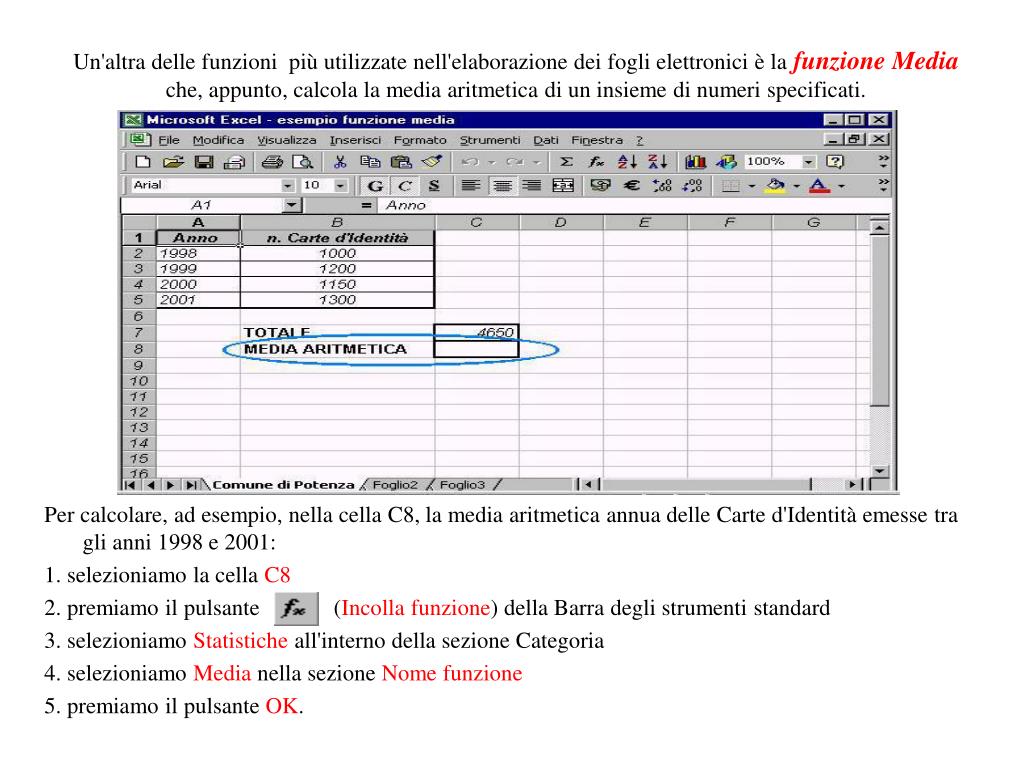The image size is (1024, 768).
Task: Switch to the Foglio2 sheet tab
Action: pyautogui.click(x=394, y=485)
